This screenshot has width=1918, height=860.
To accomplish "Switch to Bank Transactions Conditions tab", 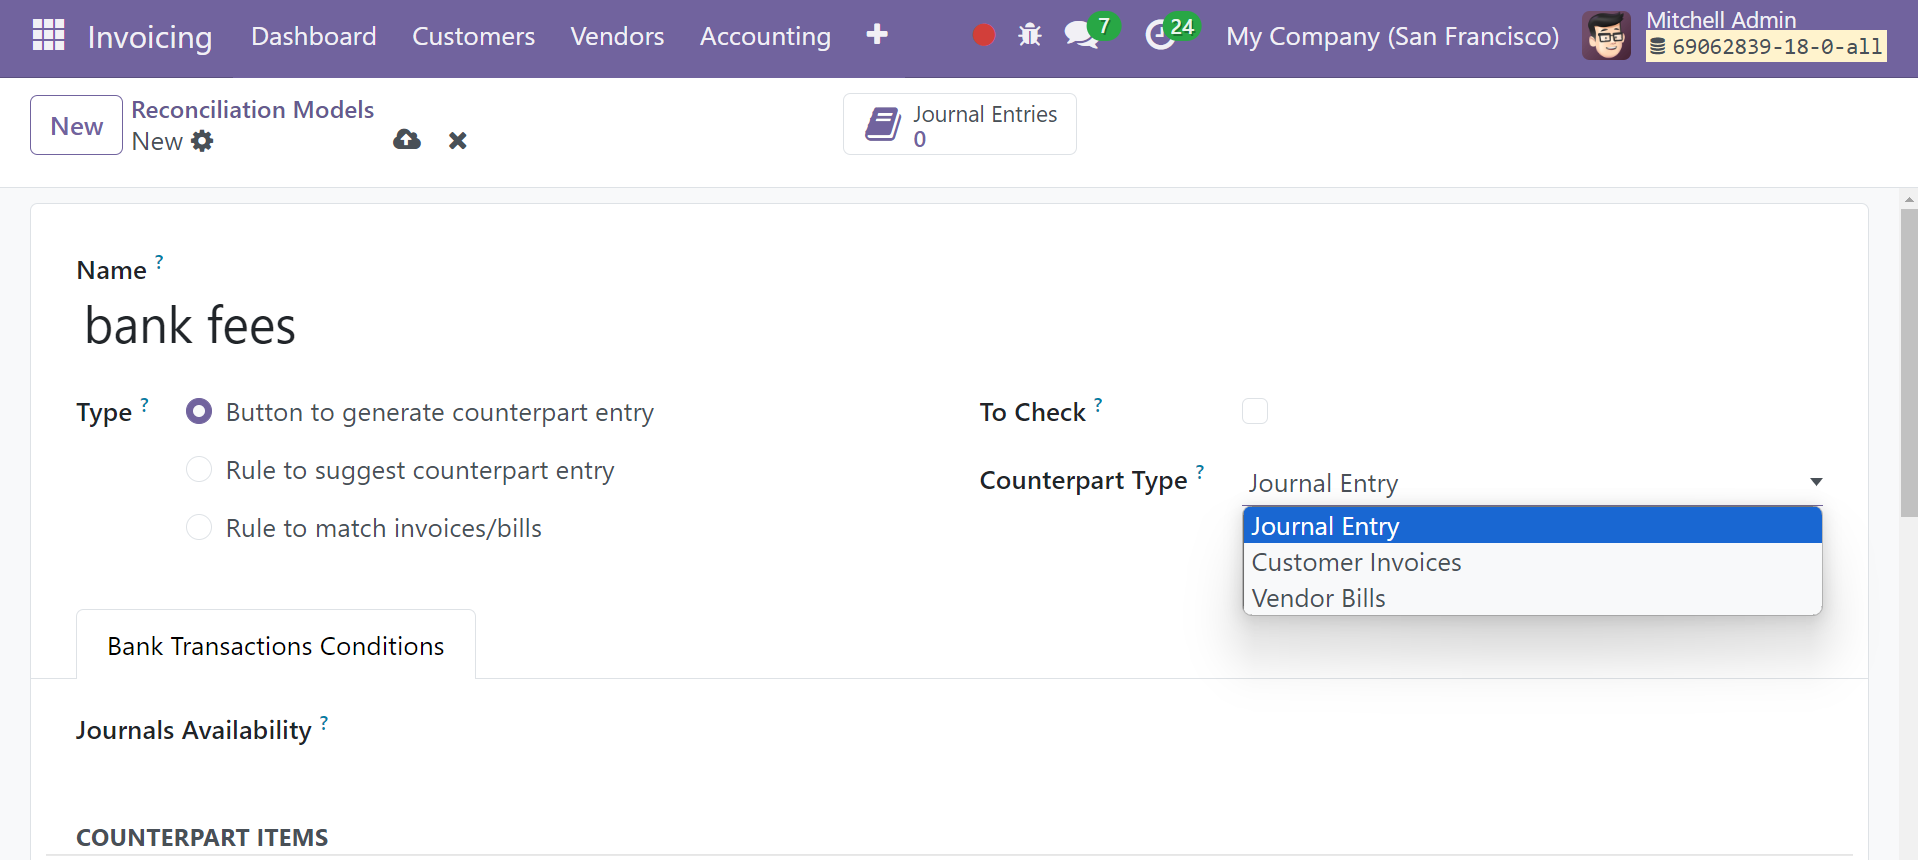I will pyautogui.click(x=276, y=646).
